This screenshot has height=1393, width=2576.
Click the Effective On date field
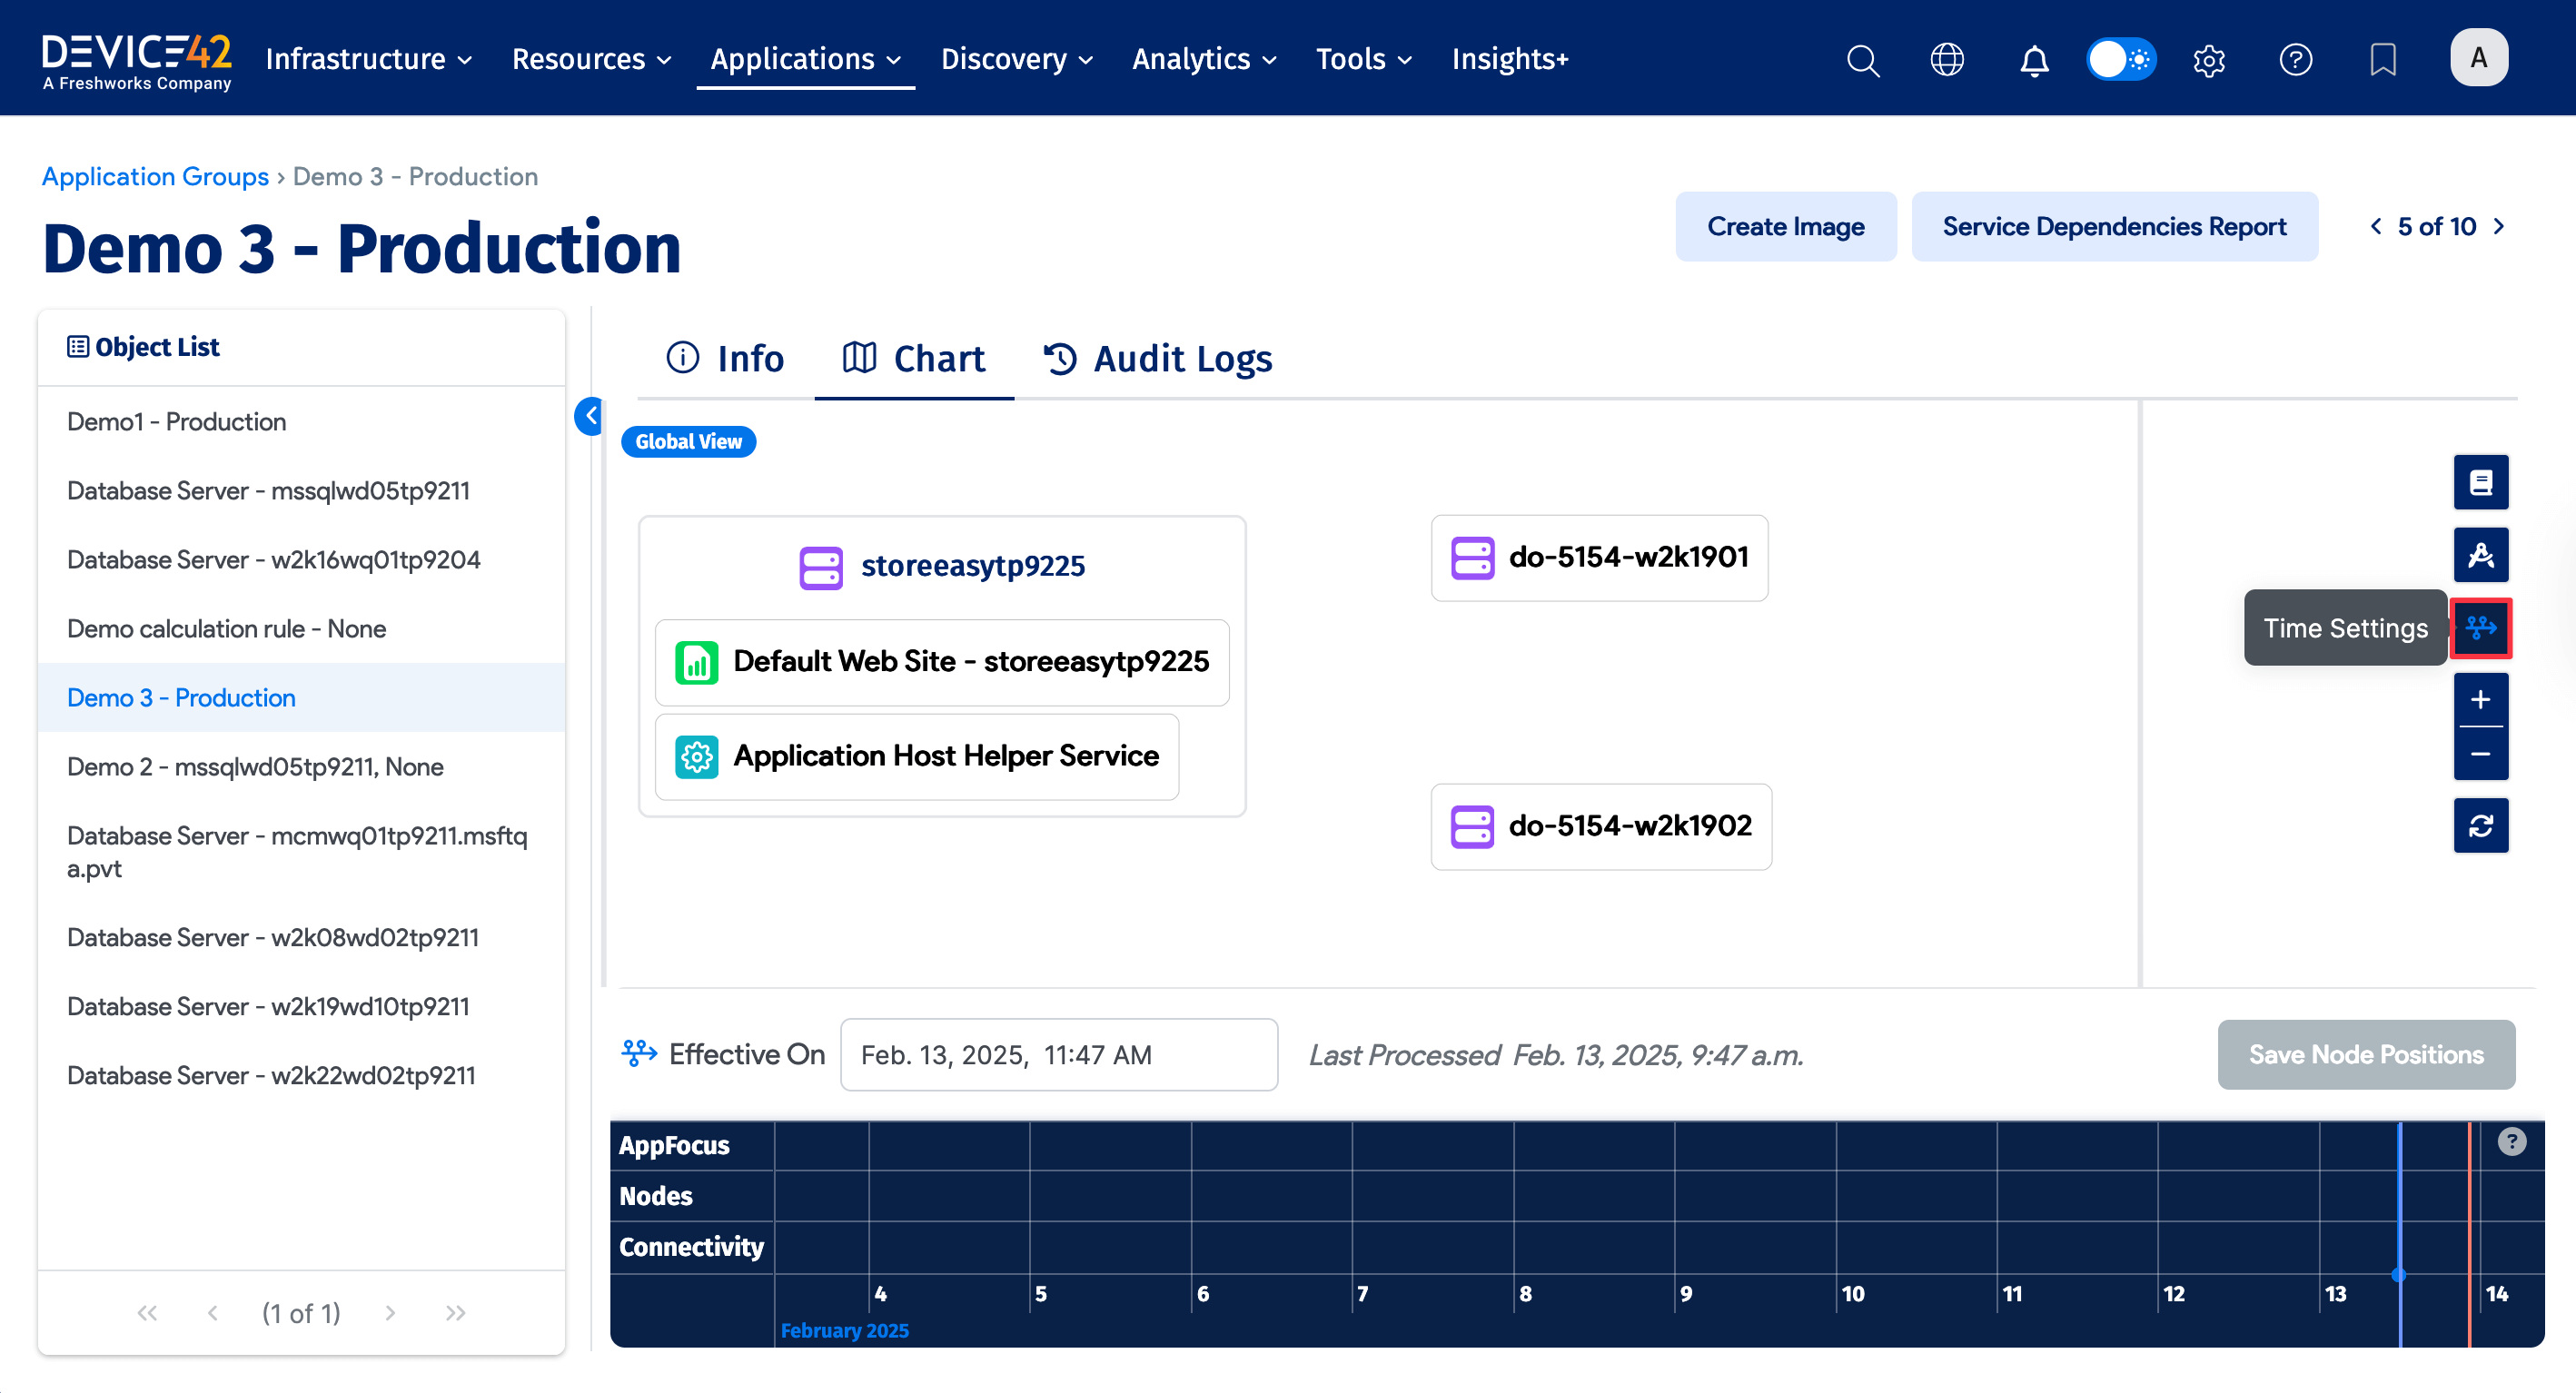click(1058, 1055)
